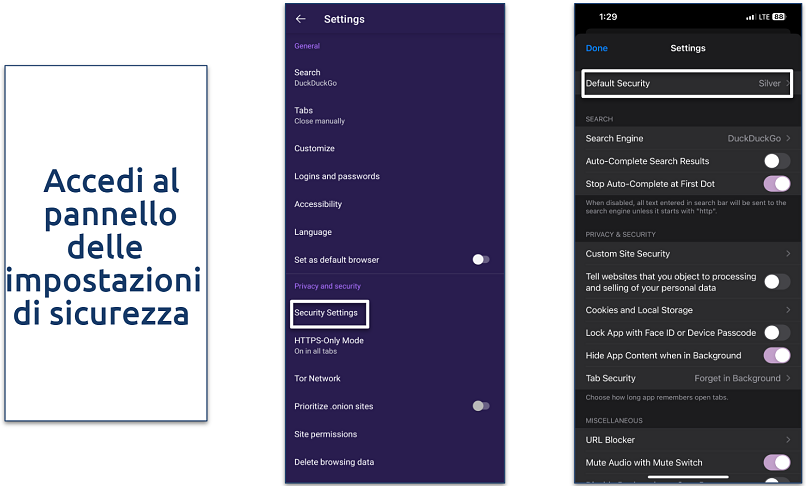This screenshot has height=486, width=806.
Task: Select Logins and passwords item
Action: [x=337, y=176]
